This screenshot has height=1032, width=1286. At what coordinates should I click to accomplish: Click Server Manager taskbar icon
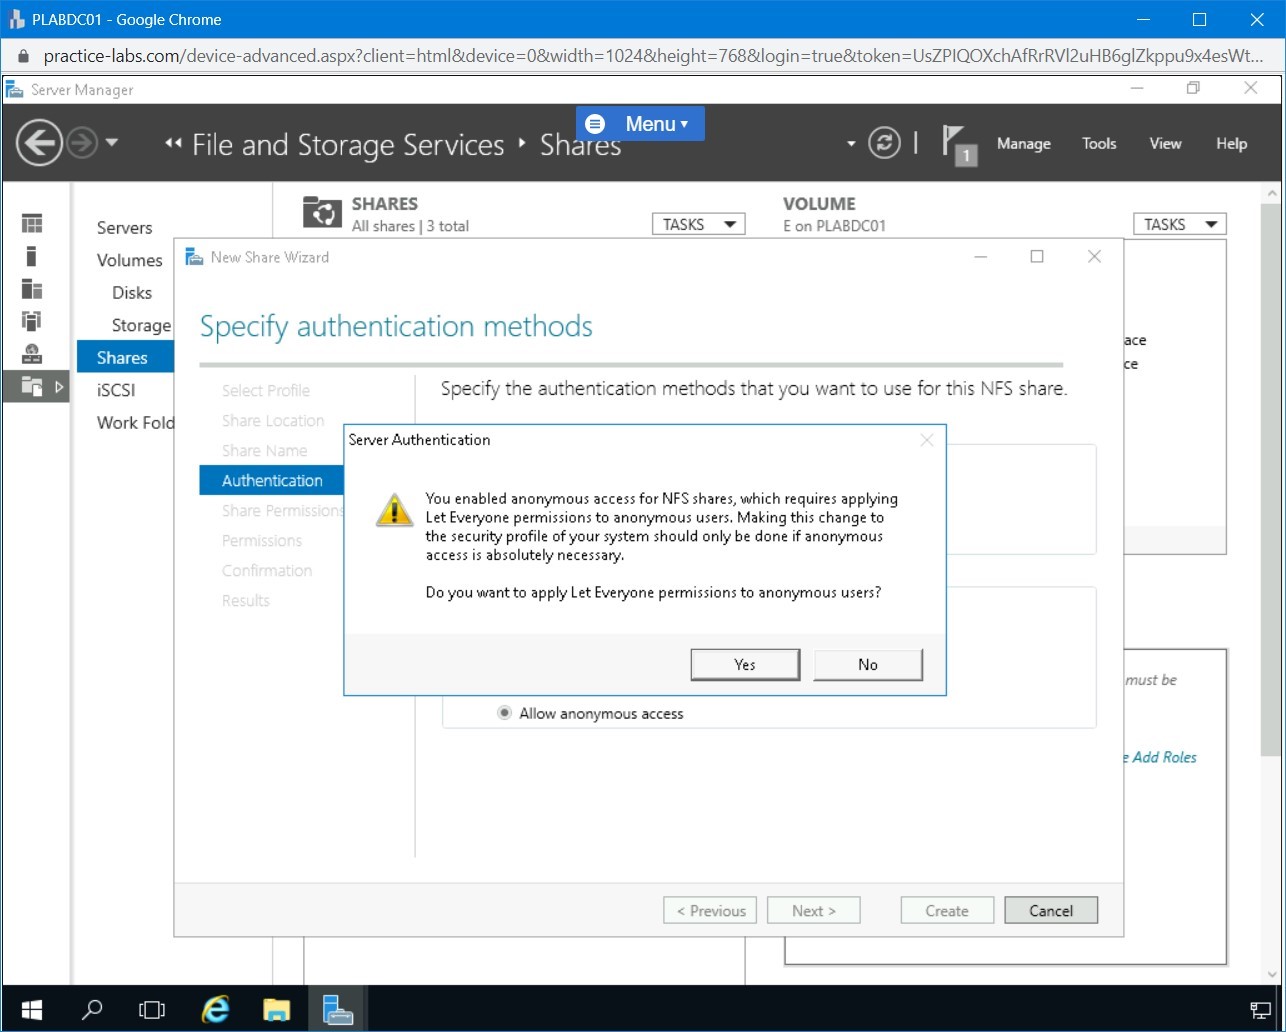[x=338, y=1009]
